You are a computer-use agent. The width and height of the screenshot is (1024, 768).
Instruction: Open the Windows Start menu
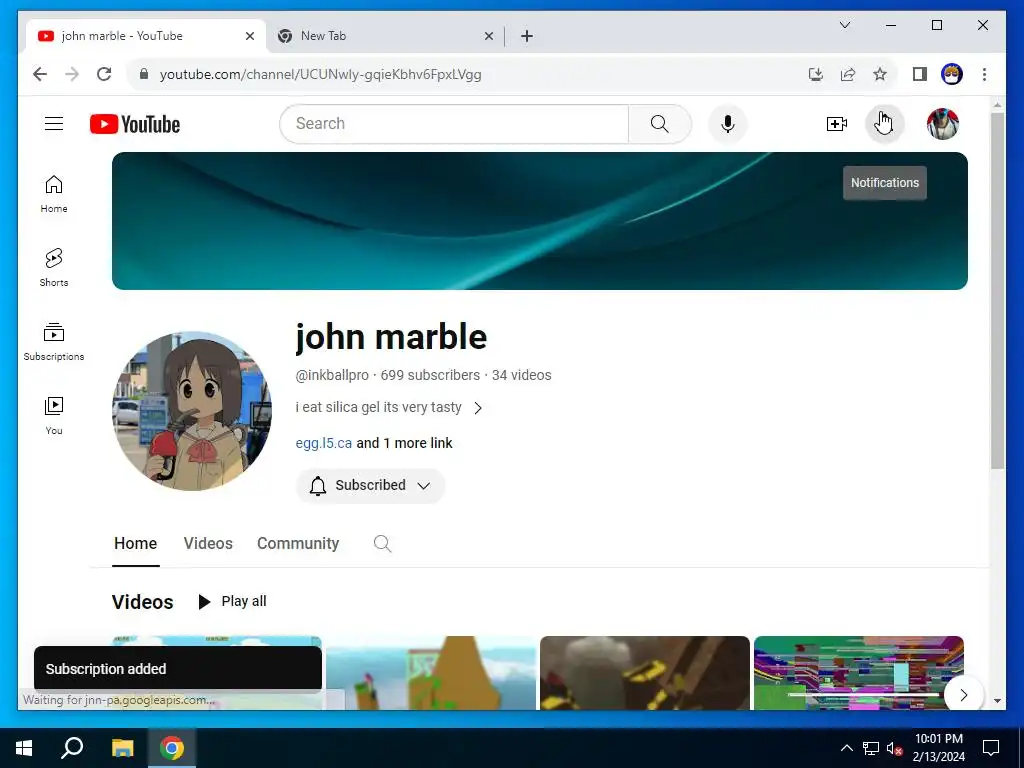(24, 748)
